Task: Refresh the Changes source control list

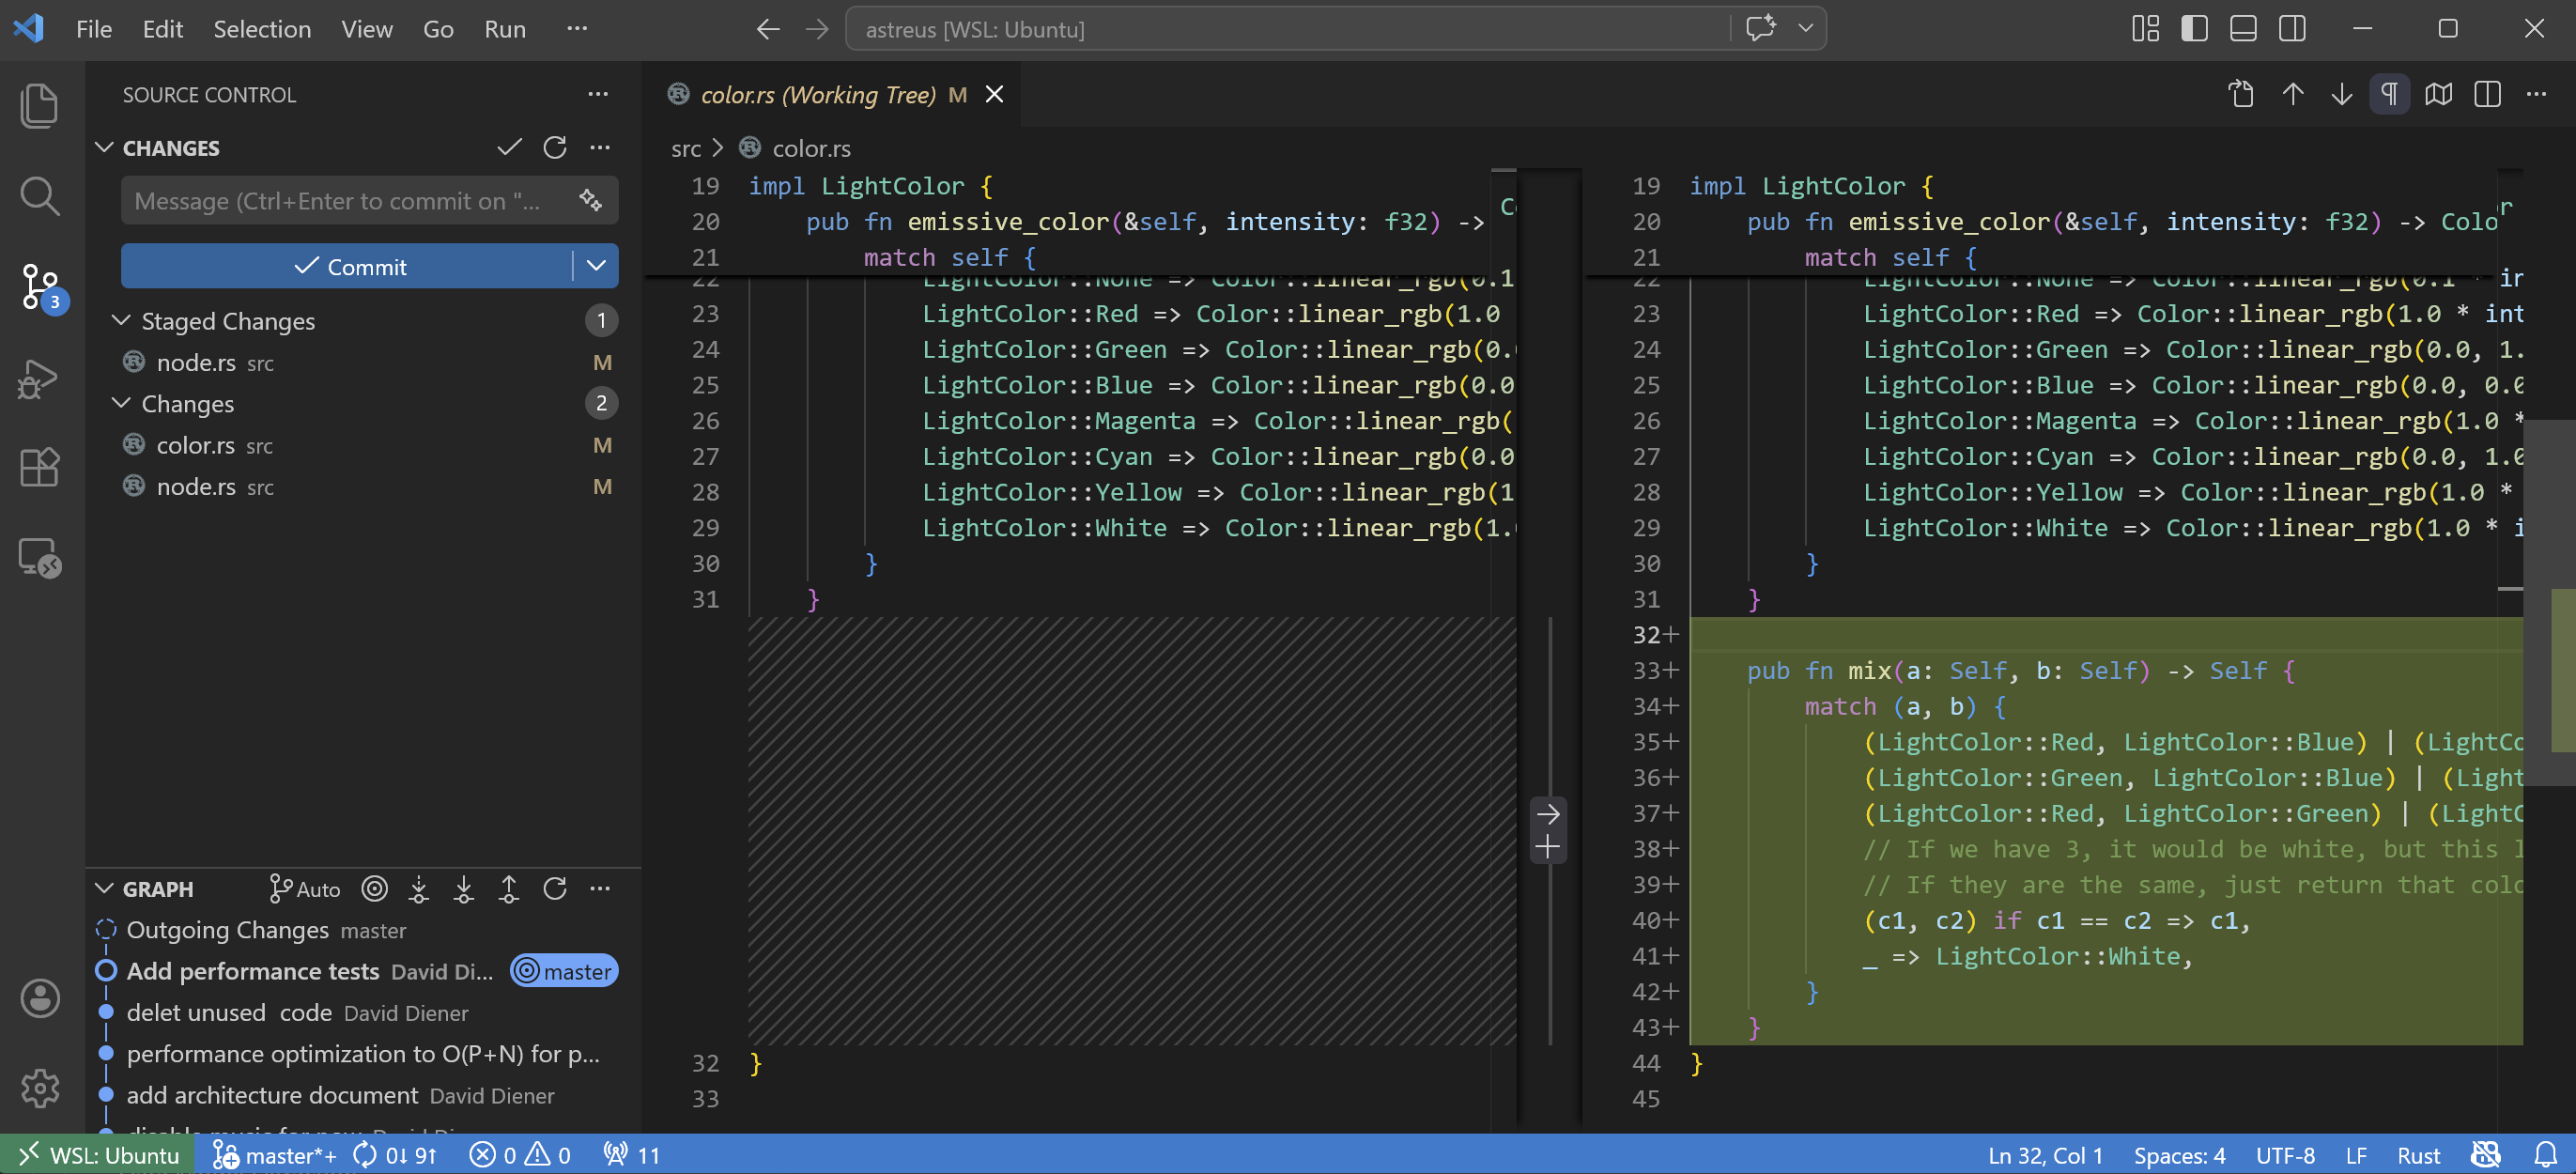Action: pyautogui.click(x=555, y=148)
